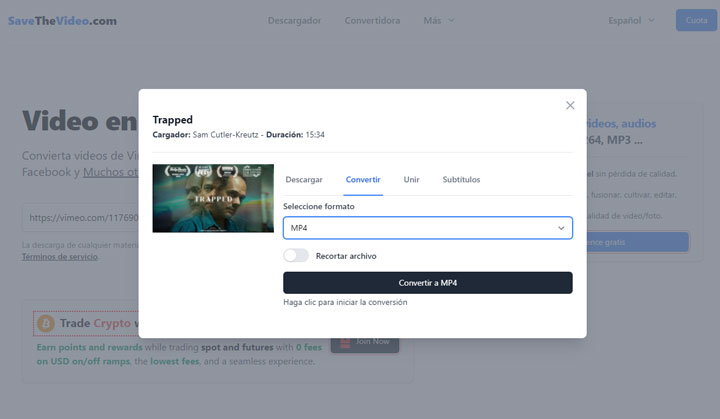Click the Muchos otros link
The width and height of the screenshot is (720, 419).
pyautogui.click(x=110, y=172)
